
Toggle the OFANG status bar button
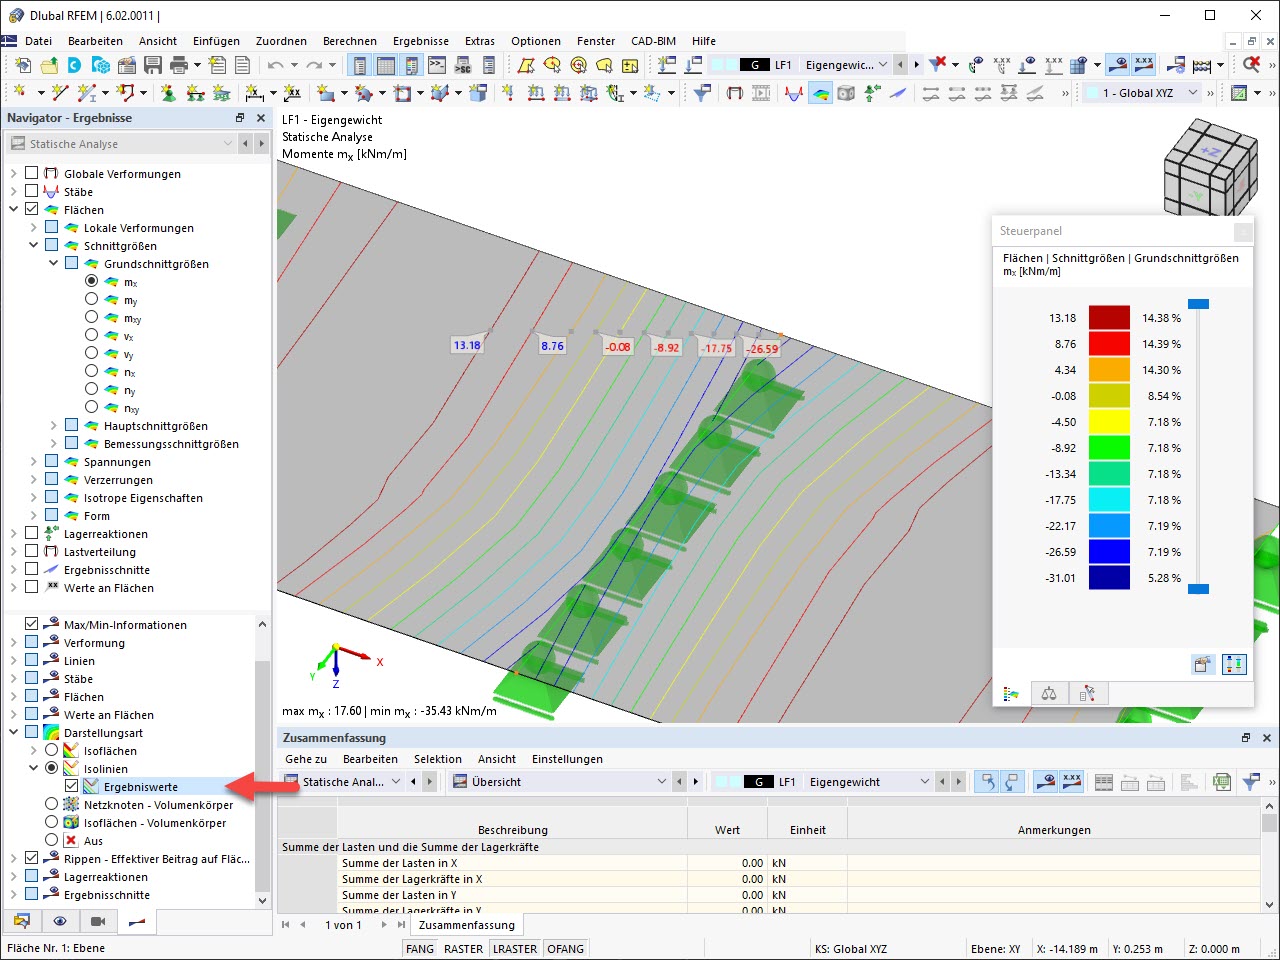click(x=566, y=949)
